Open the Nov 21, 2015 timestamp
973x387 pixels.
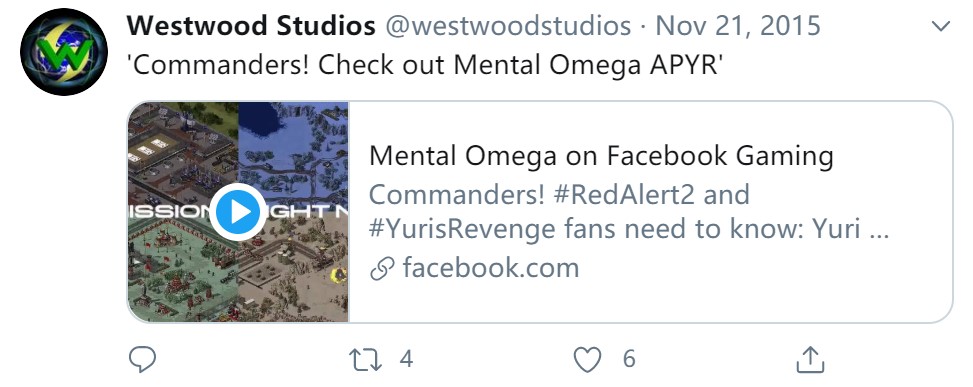(738, 26)
